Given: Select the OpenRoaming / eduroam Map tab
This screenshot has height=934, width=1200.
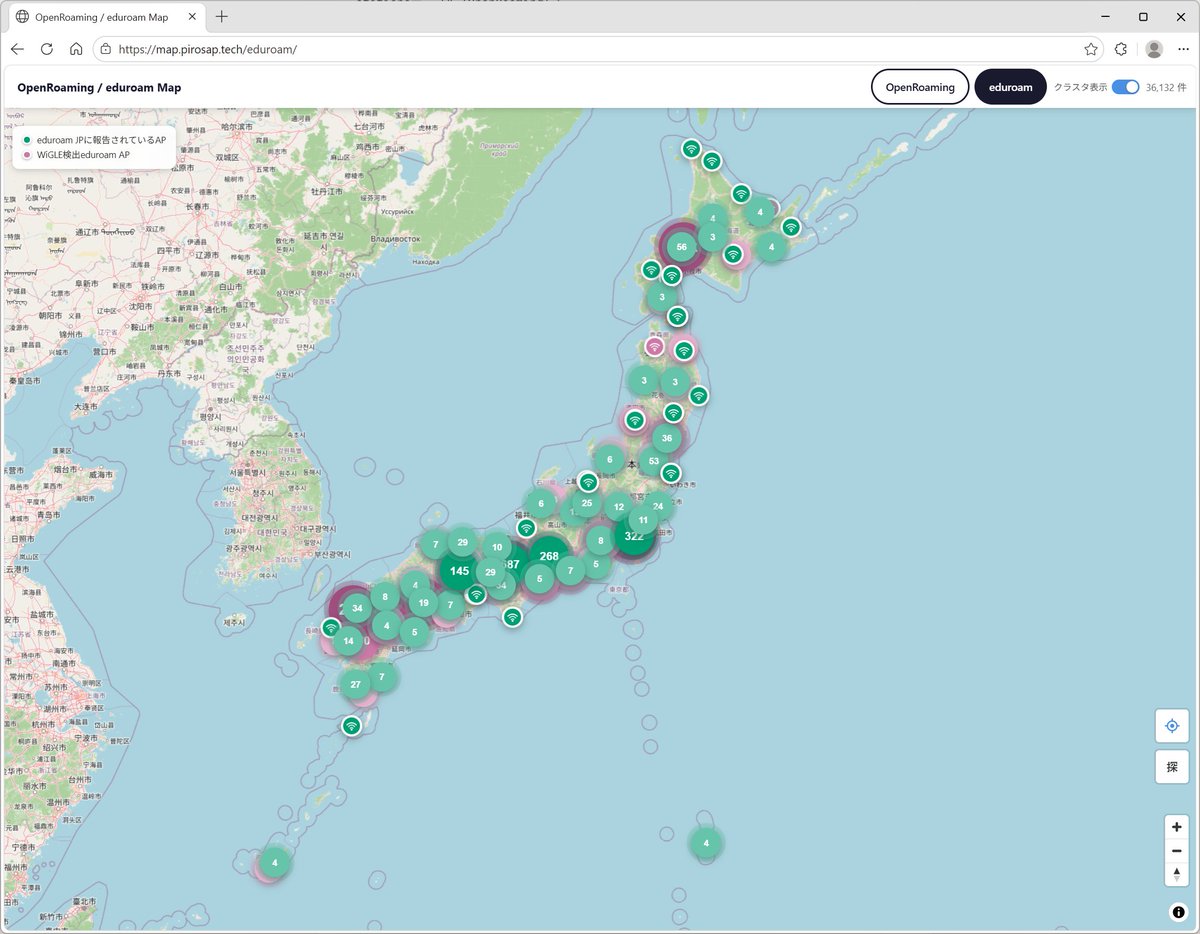Looking at the screenshot, I should pos(100,16).
